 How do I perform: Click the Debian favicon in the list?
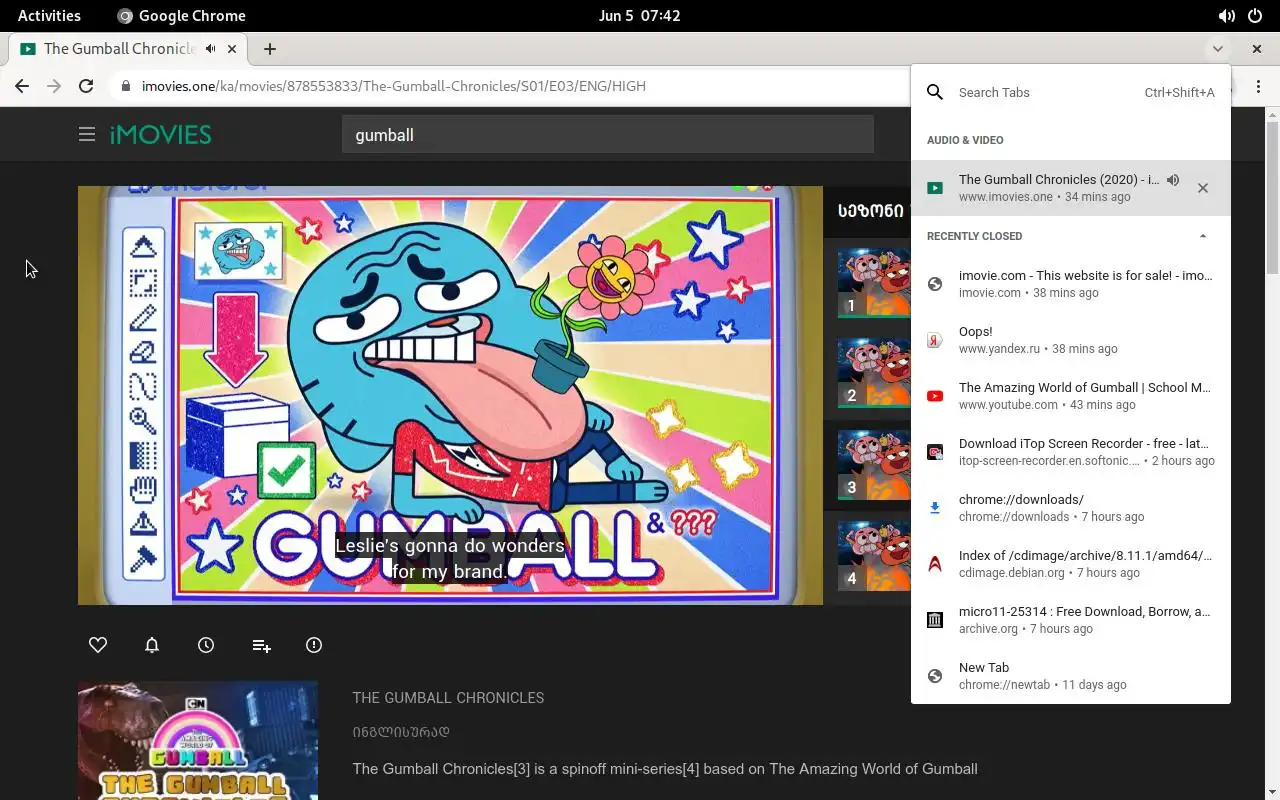point(935,564)
